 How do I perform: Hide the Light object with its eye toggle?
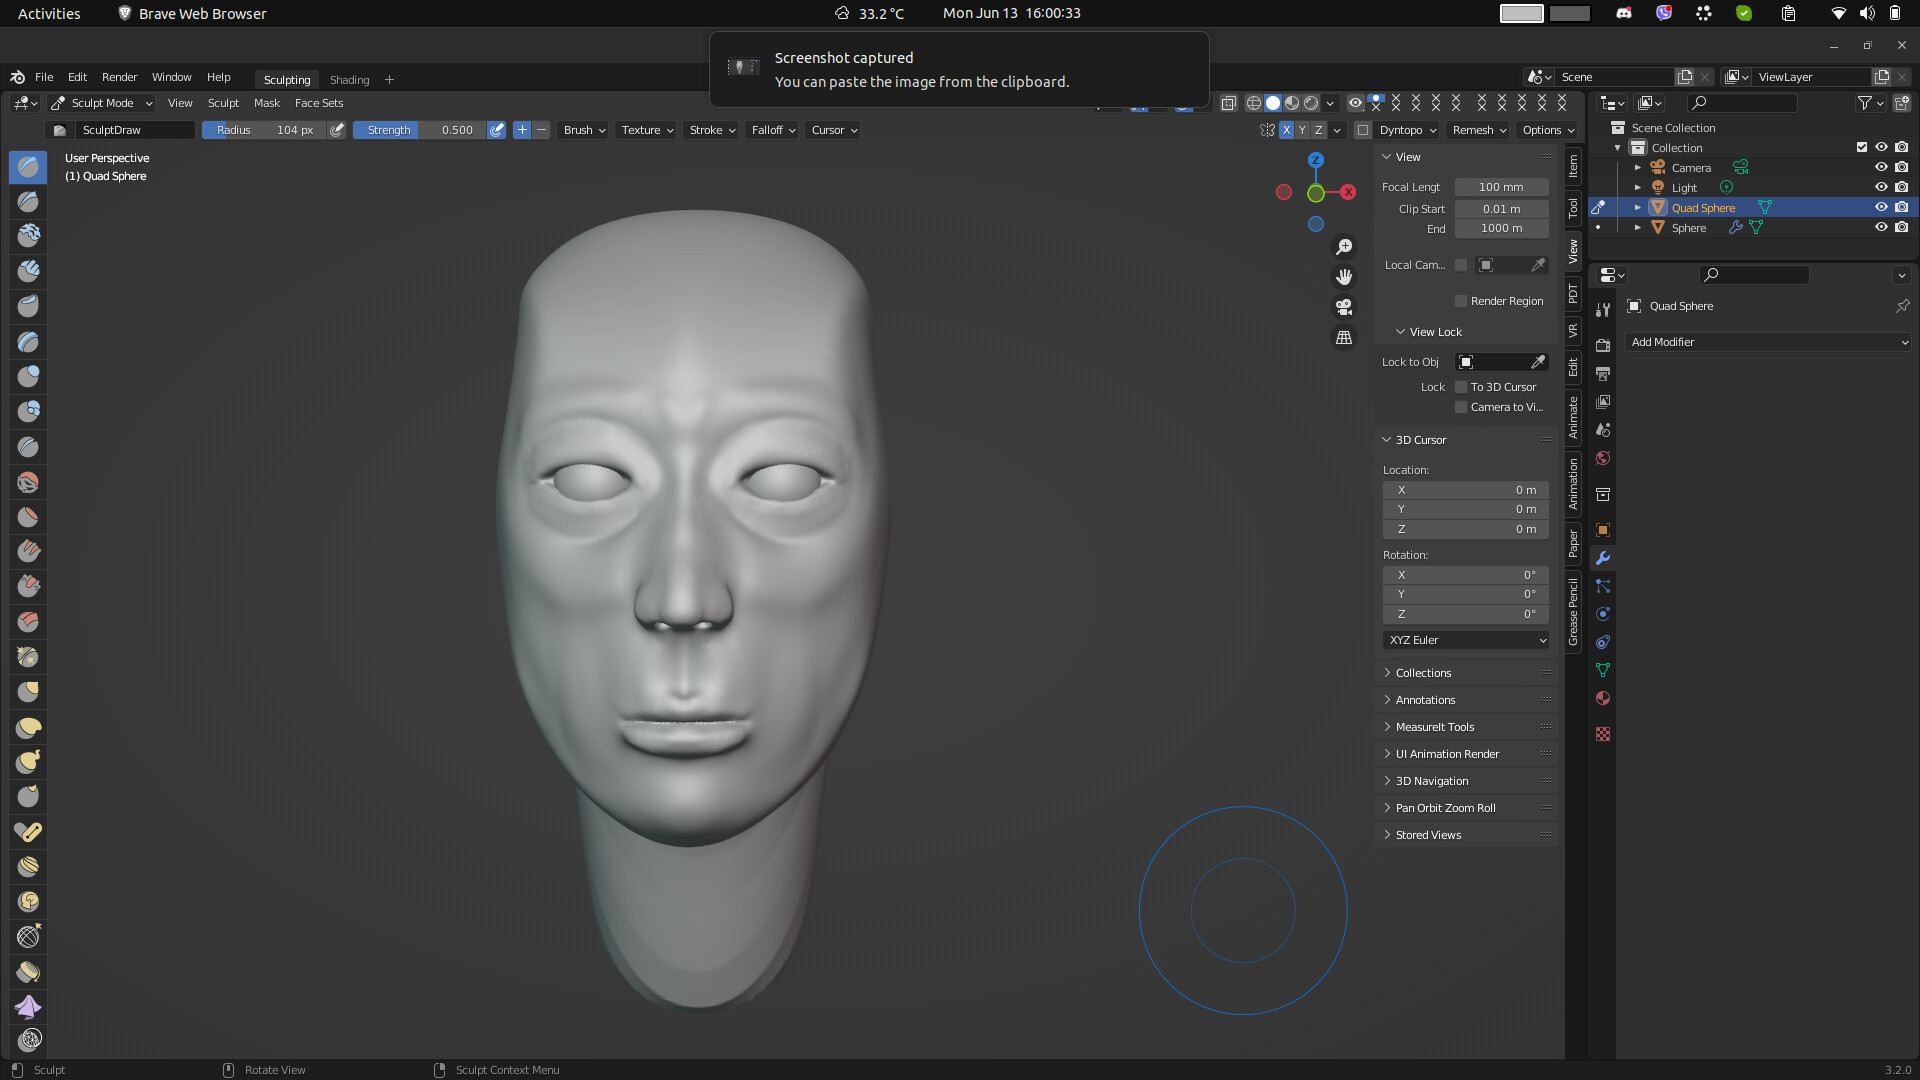click(1881, 187)
